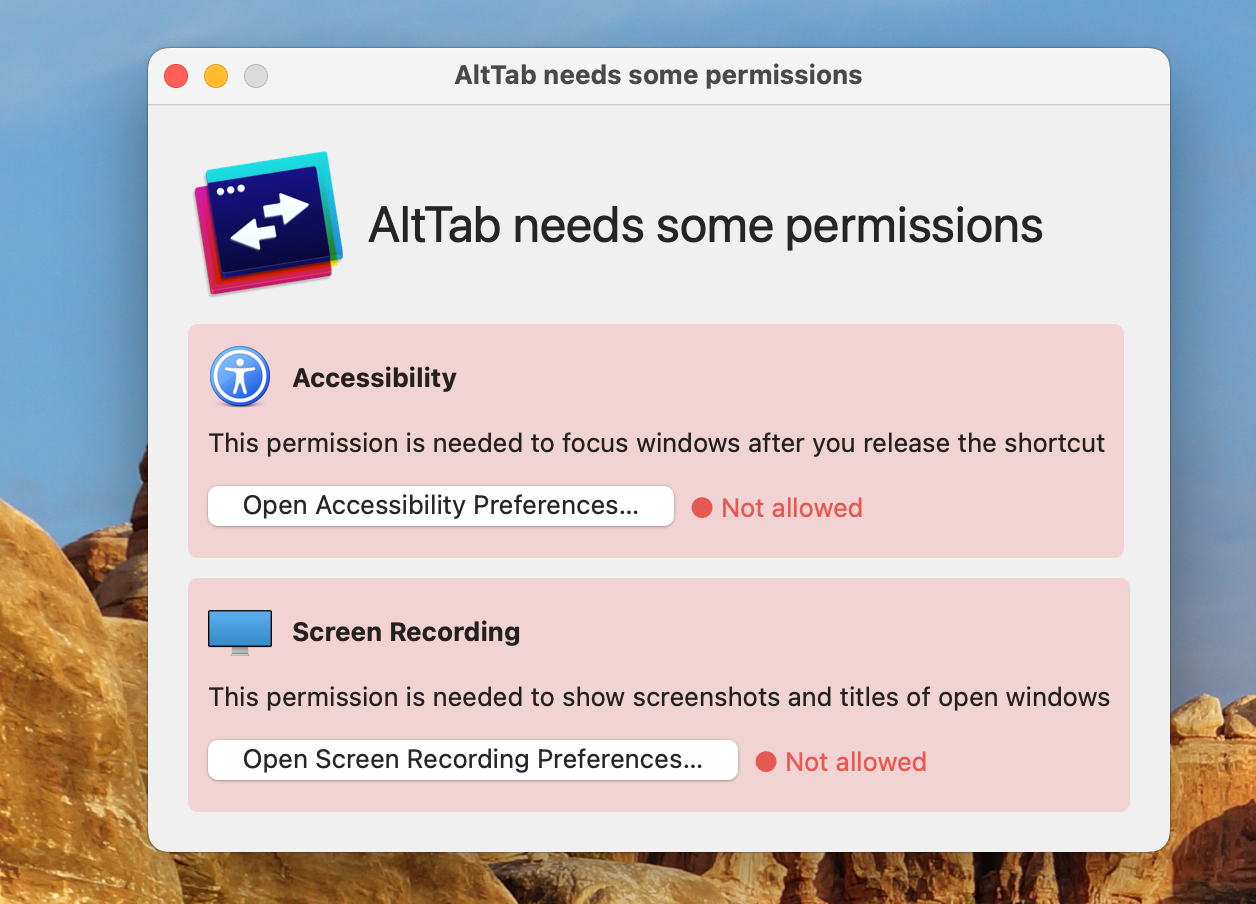
Task: Click the large "AltTab needs some permissions" heading
Action: 705,226
